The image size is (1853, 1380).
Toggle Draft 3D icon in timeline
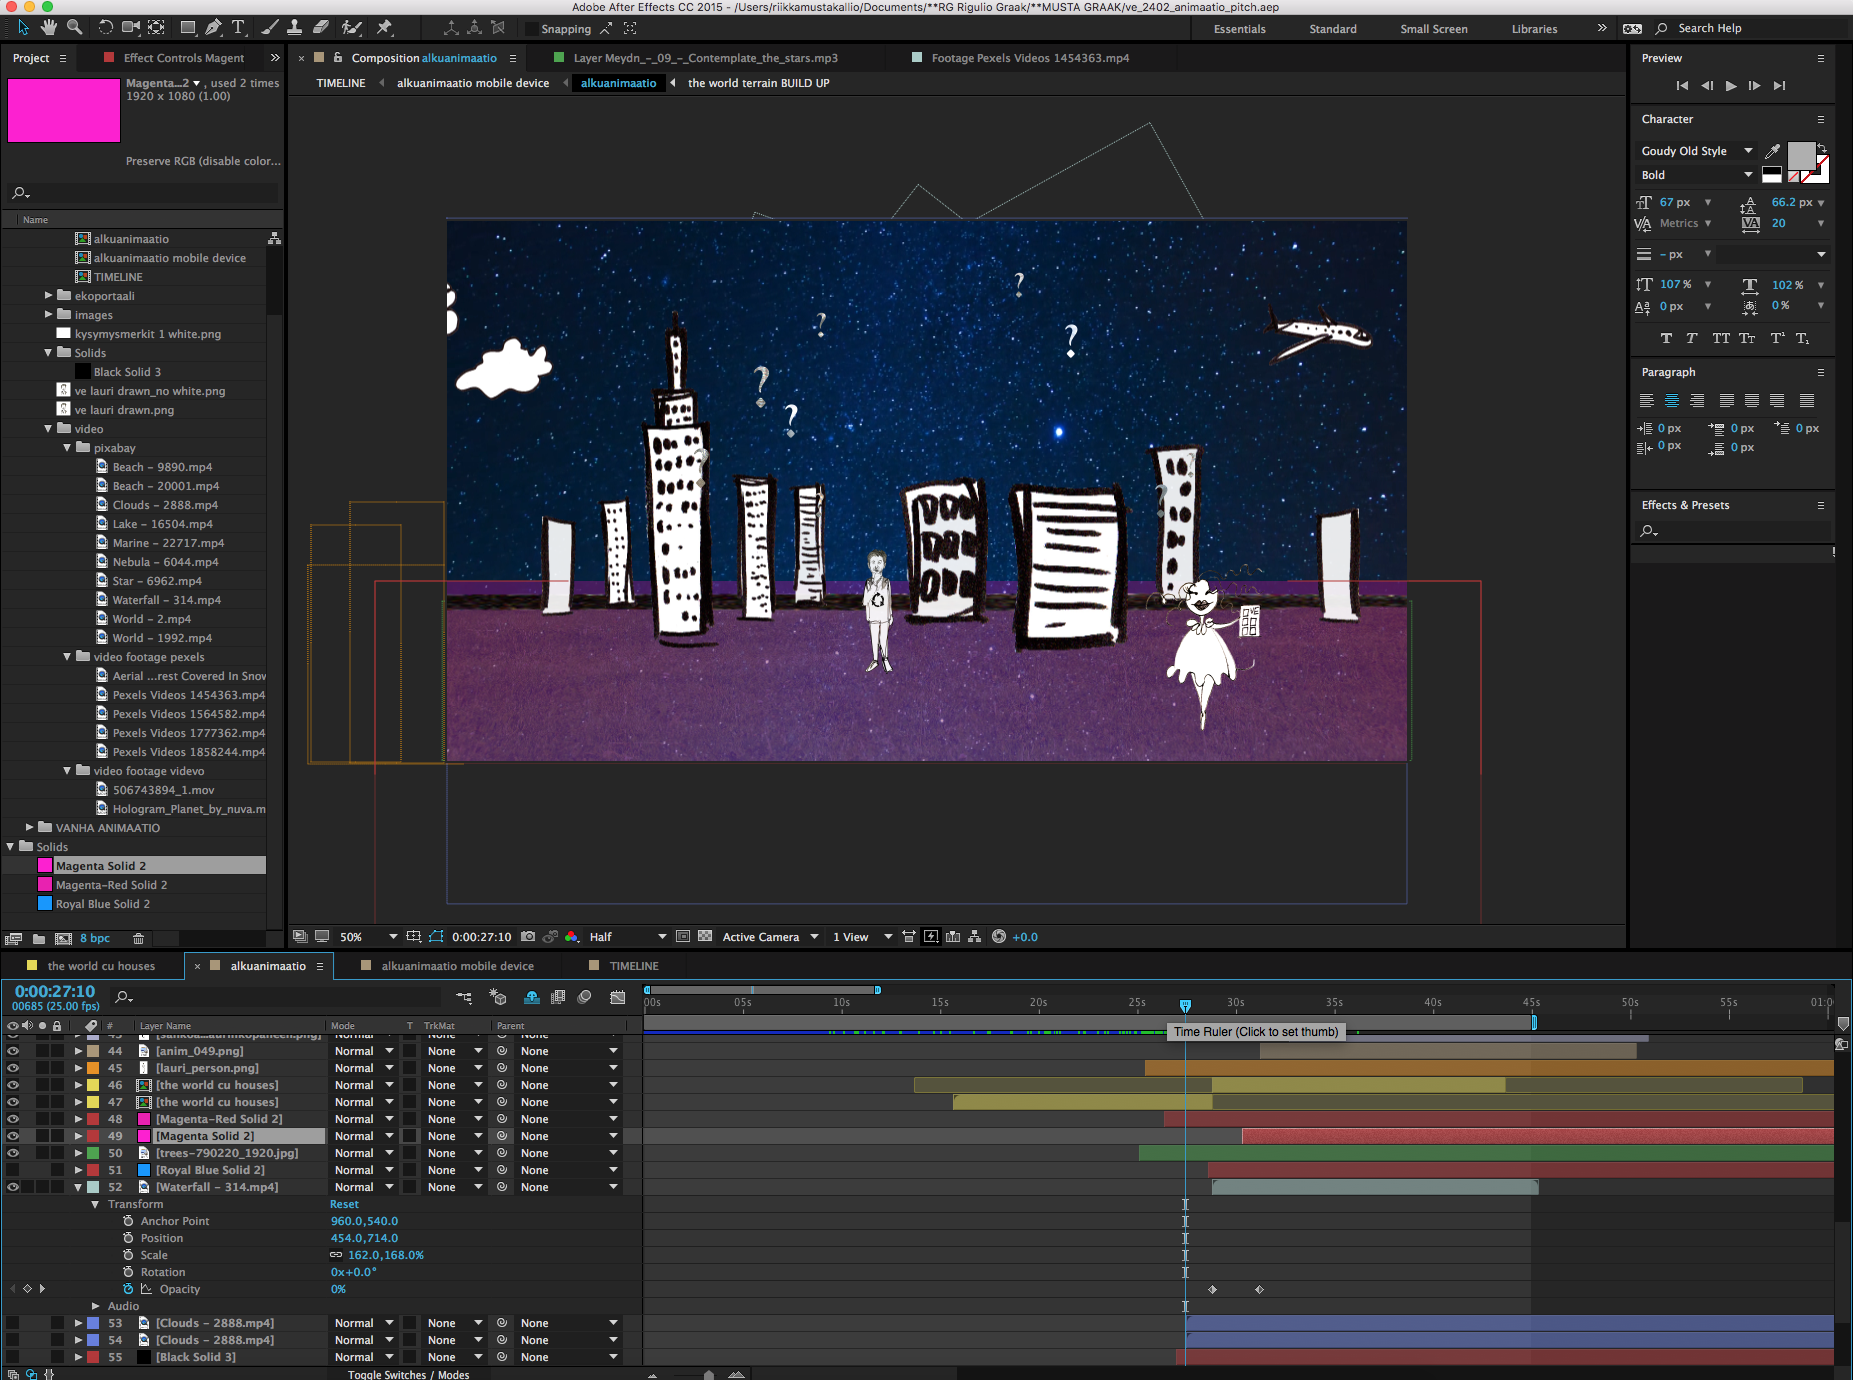[x=498, y=997]
